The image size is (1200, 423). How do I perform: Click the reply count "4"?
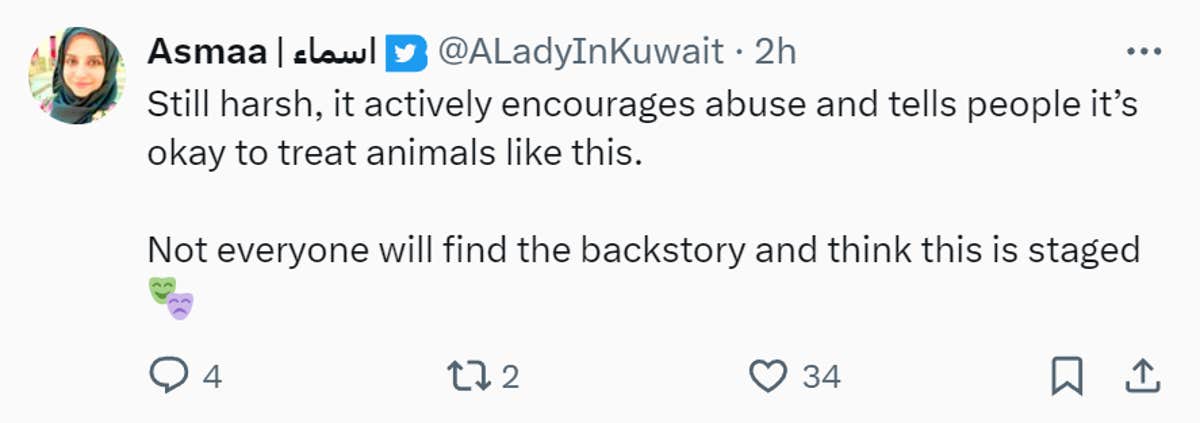tap(211, 377)
